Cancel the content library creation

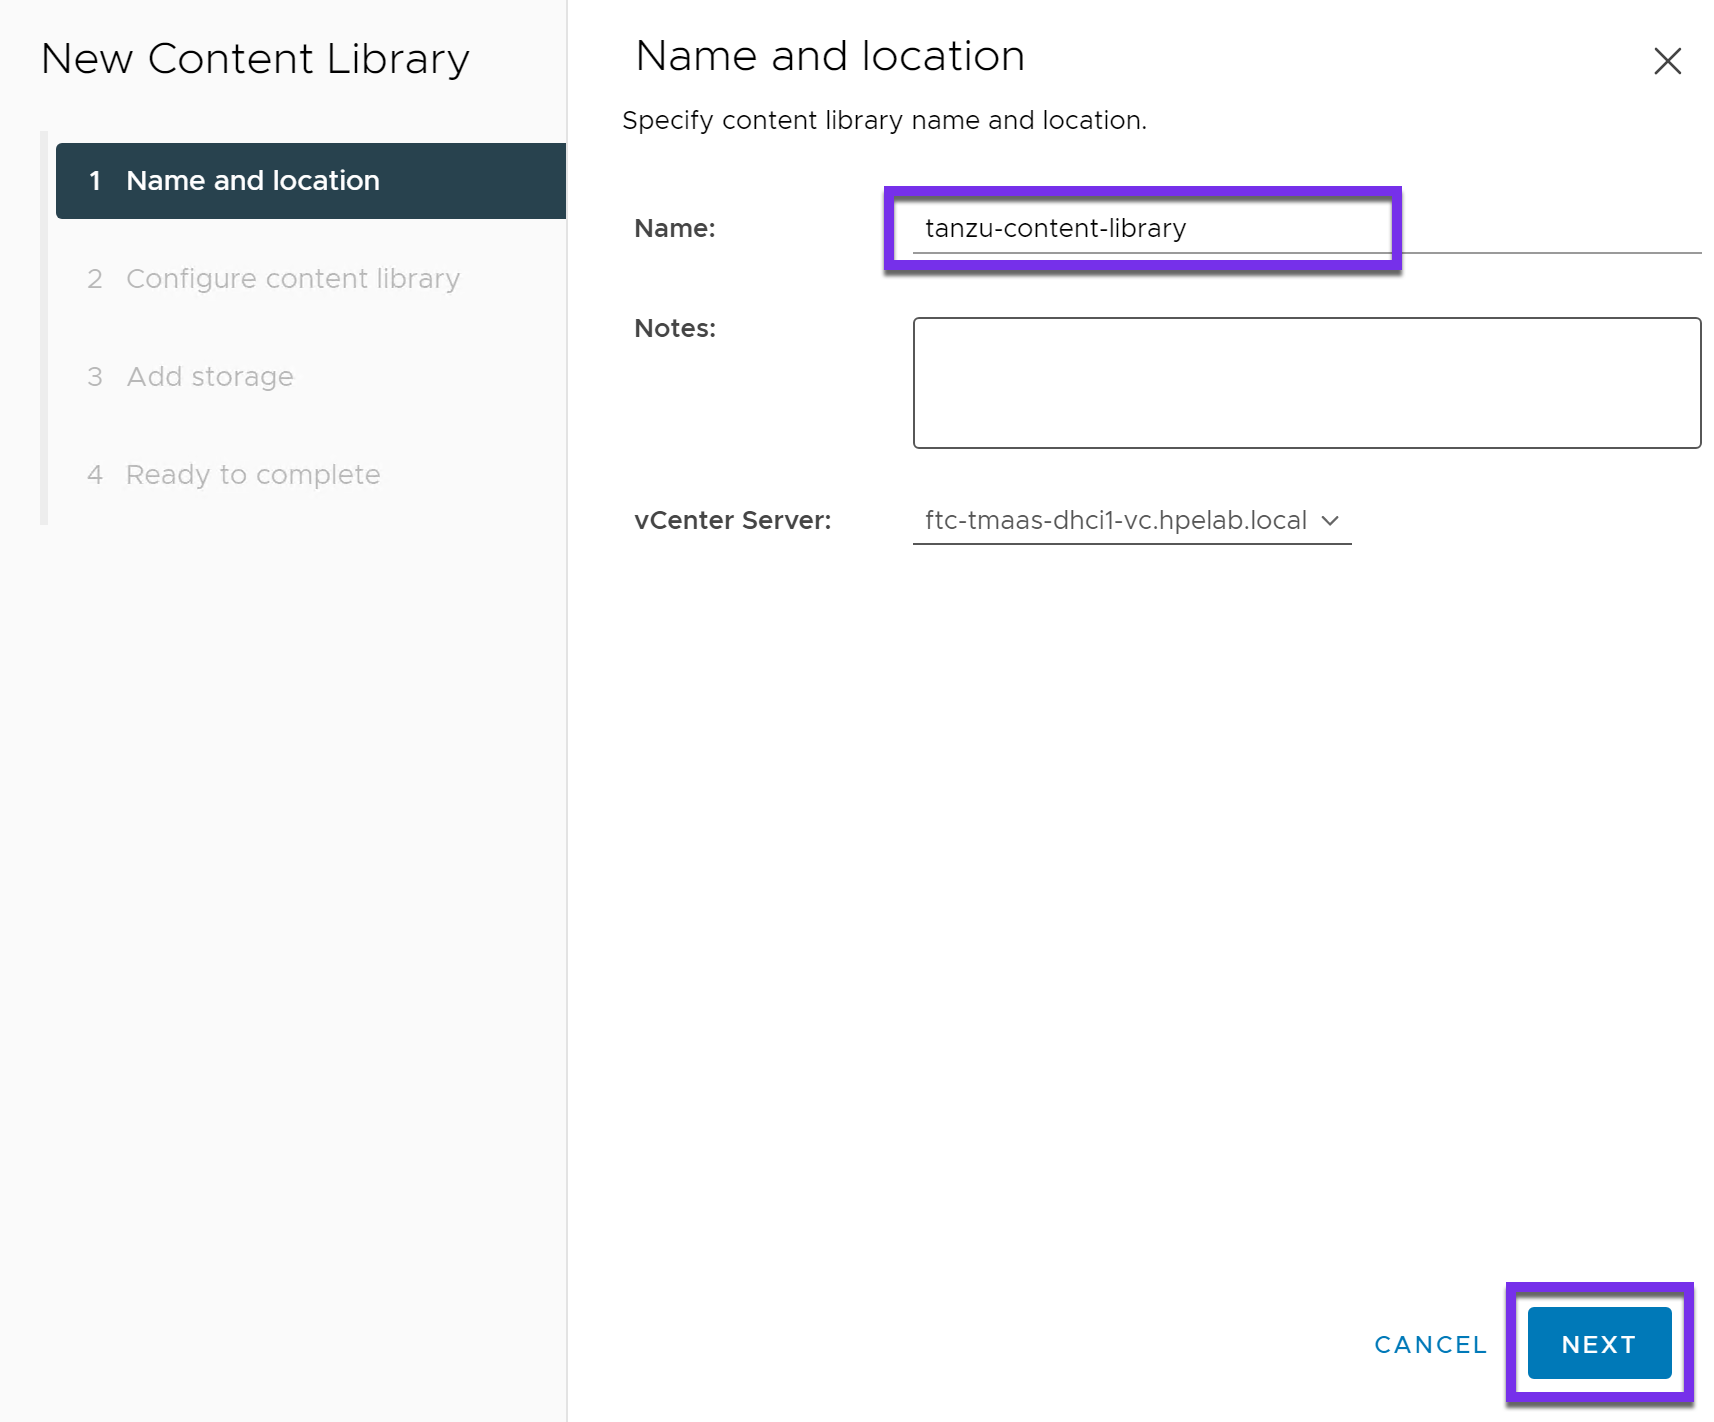1430,1344
